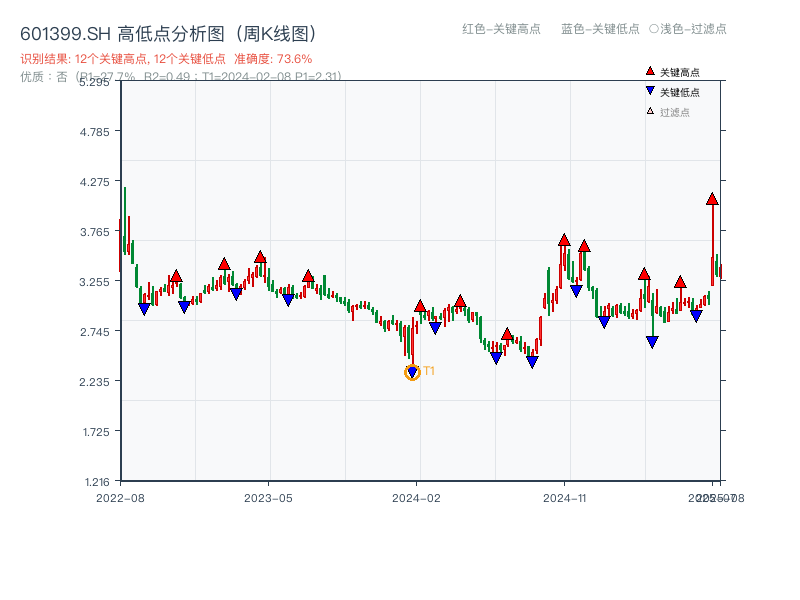Click the leftmost blue key-low marker on chart
Image resolution: width=800 pixels, height=600 pixels.
click(x=144, y=309)
